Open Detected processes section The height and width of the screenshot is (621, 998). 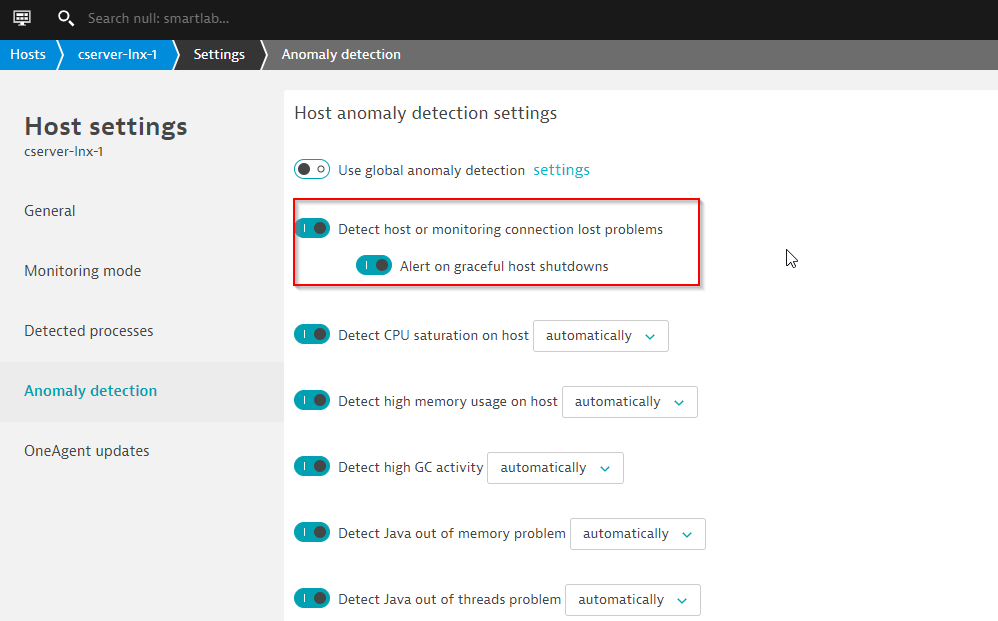(89, 331)
